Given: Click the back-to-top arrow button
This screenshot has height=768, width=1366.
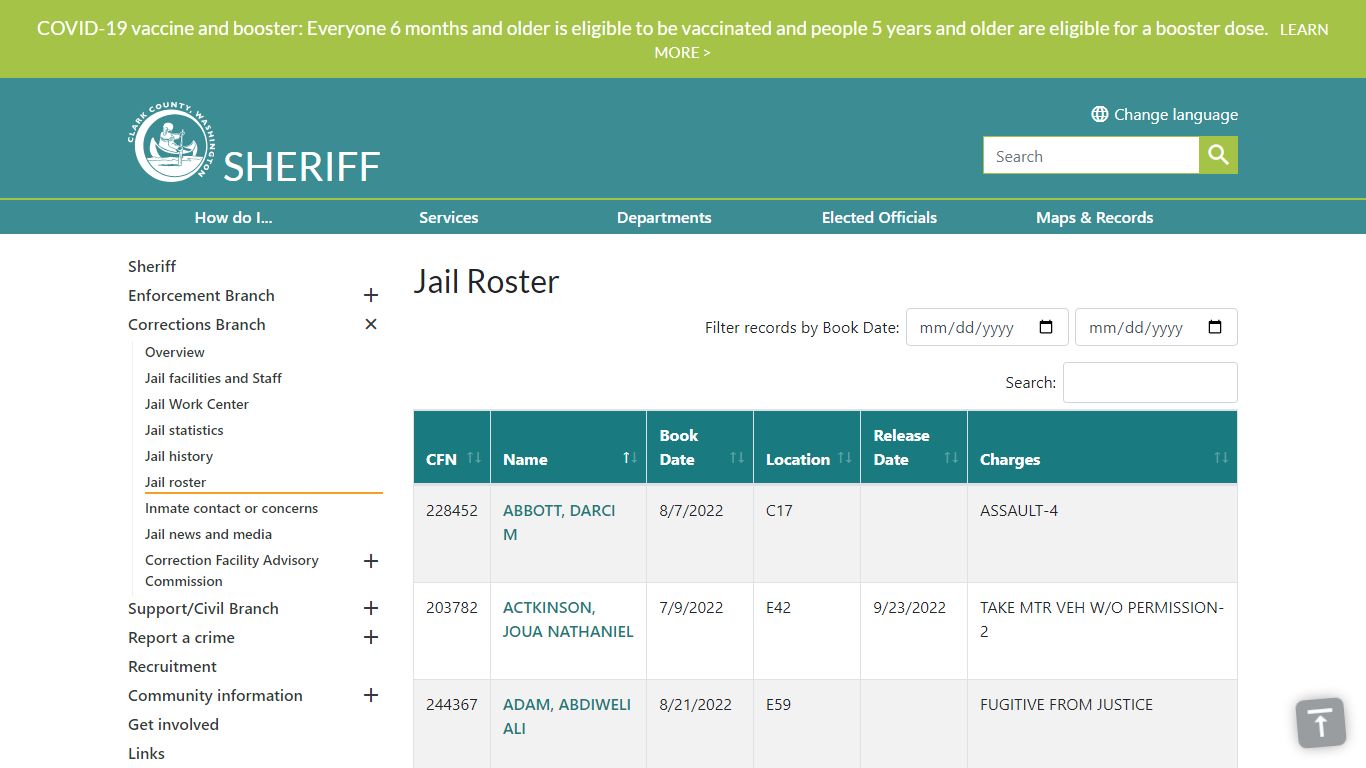Looking at the screenshot, I should point(1321,723).
